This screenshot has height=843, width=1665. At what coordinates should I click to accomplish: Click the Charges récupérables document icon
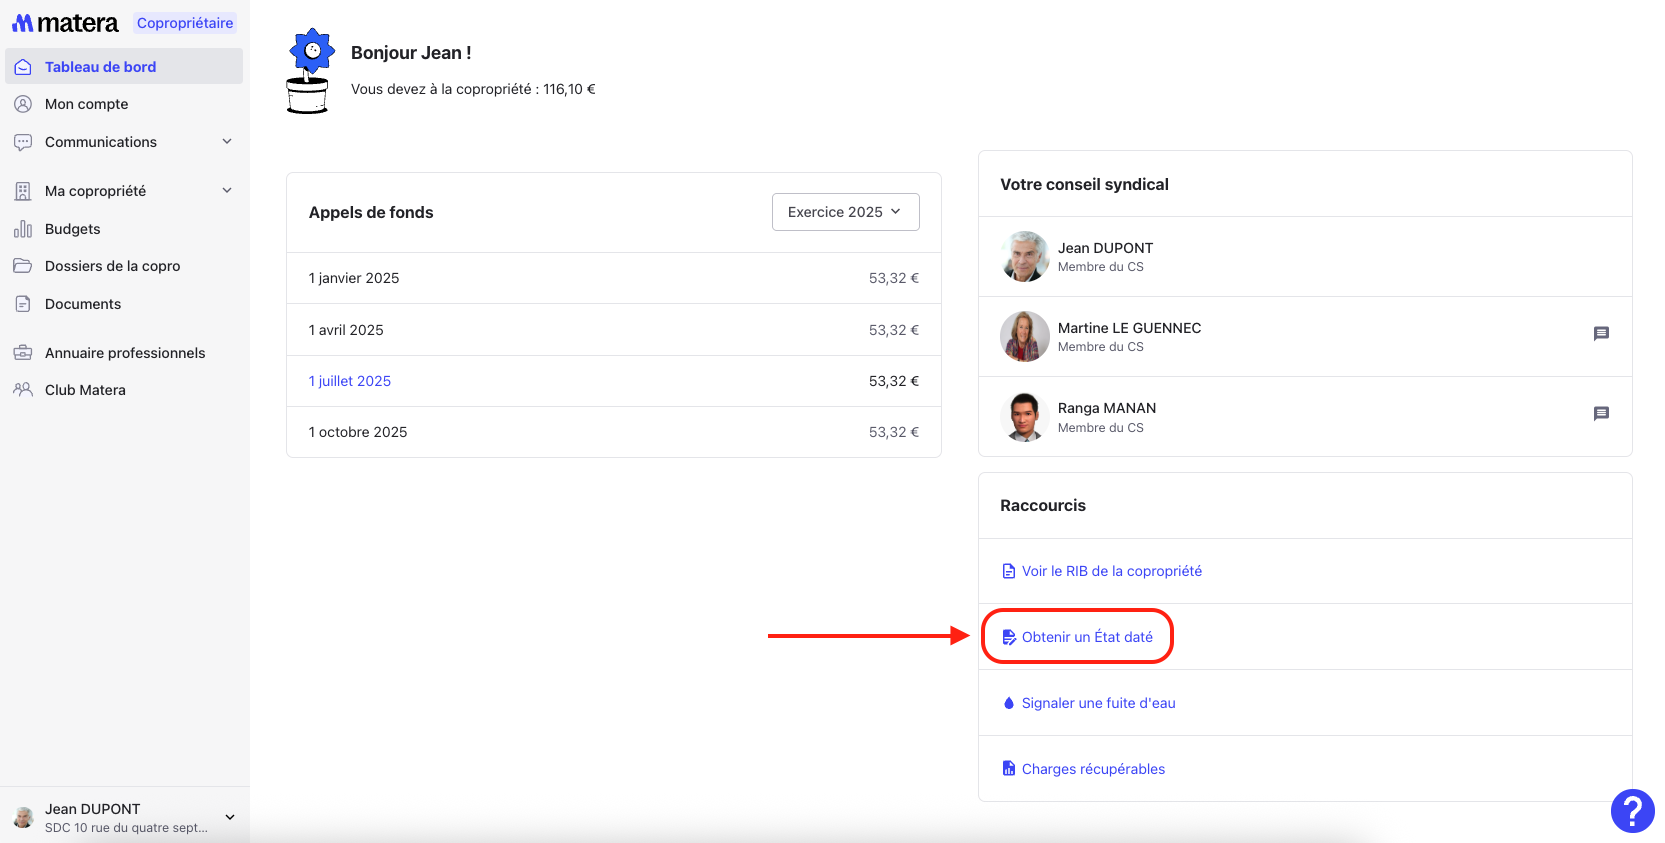(x=1008, y=769)
